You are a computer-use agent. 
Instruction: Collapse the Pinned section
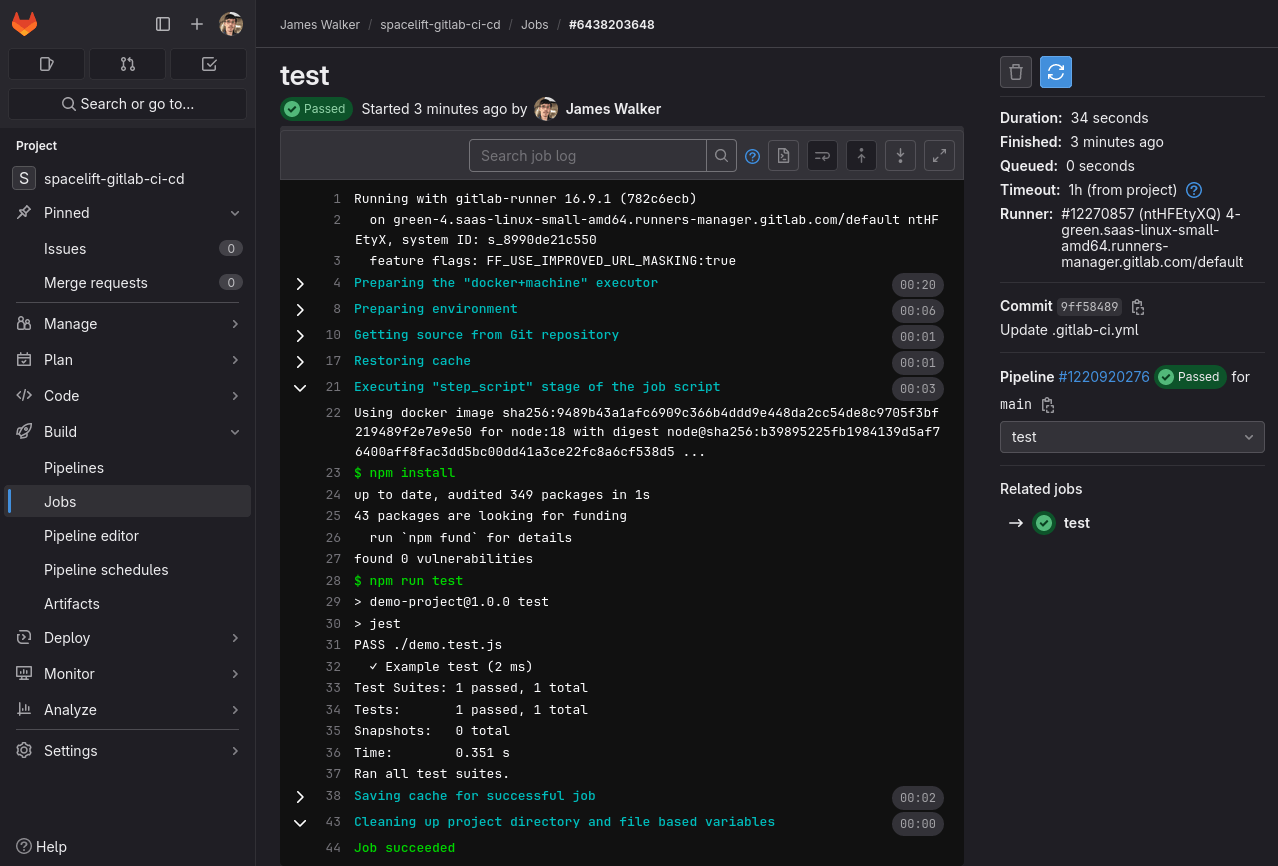tap(235, 212)
